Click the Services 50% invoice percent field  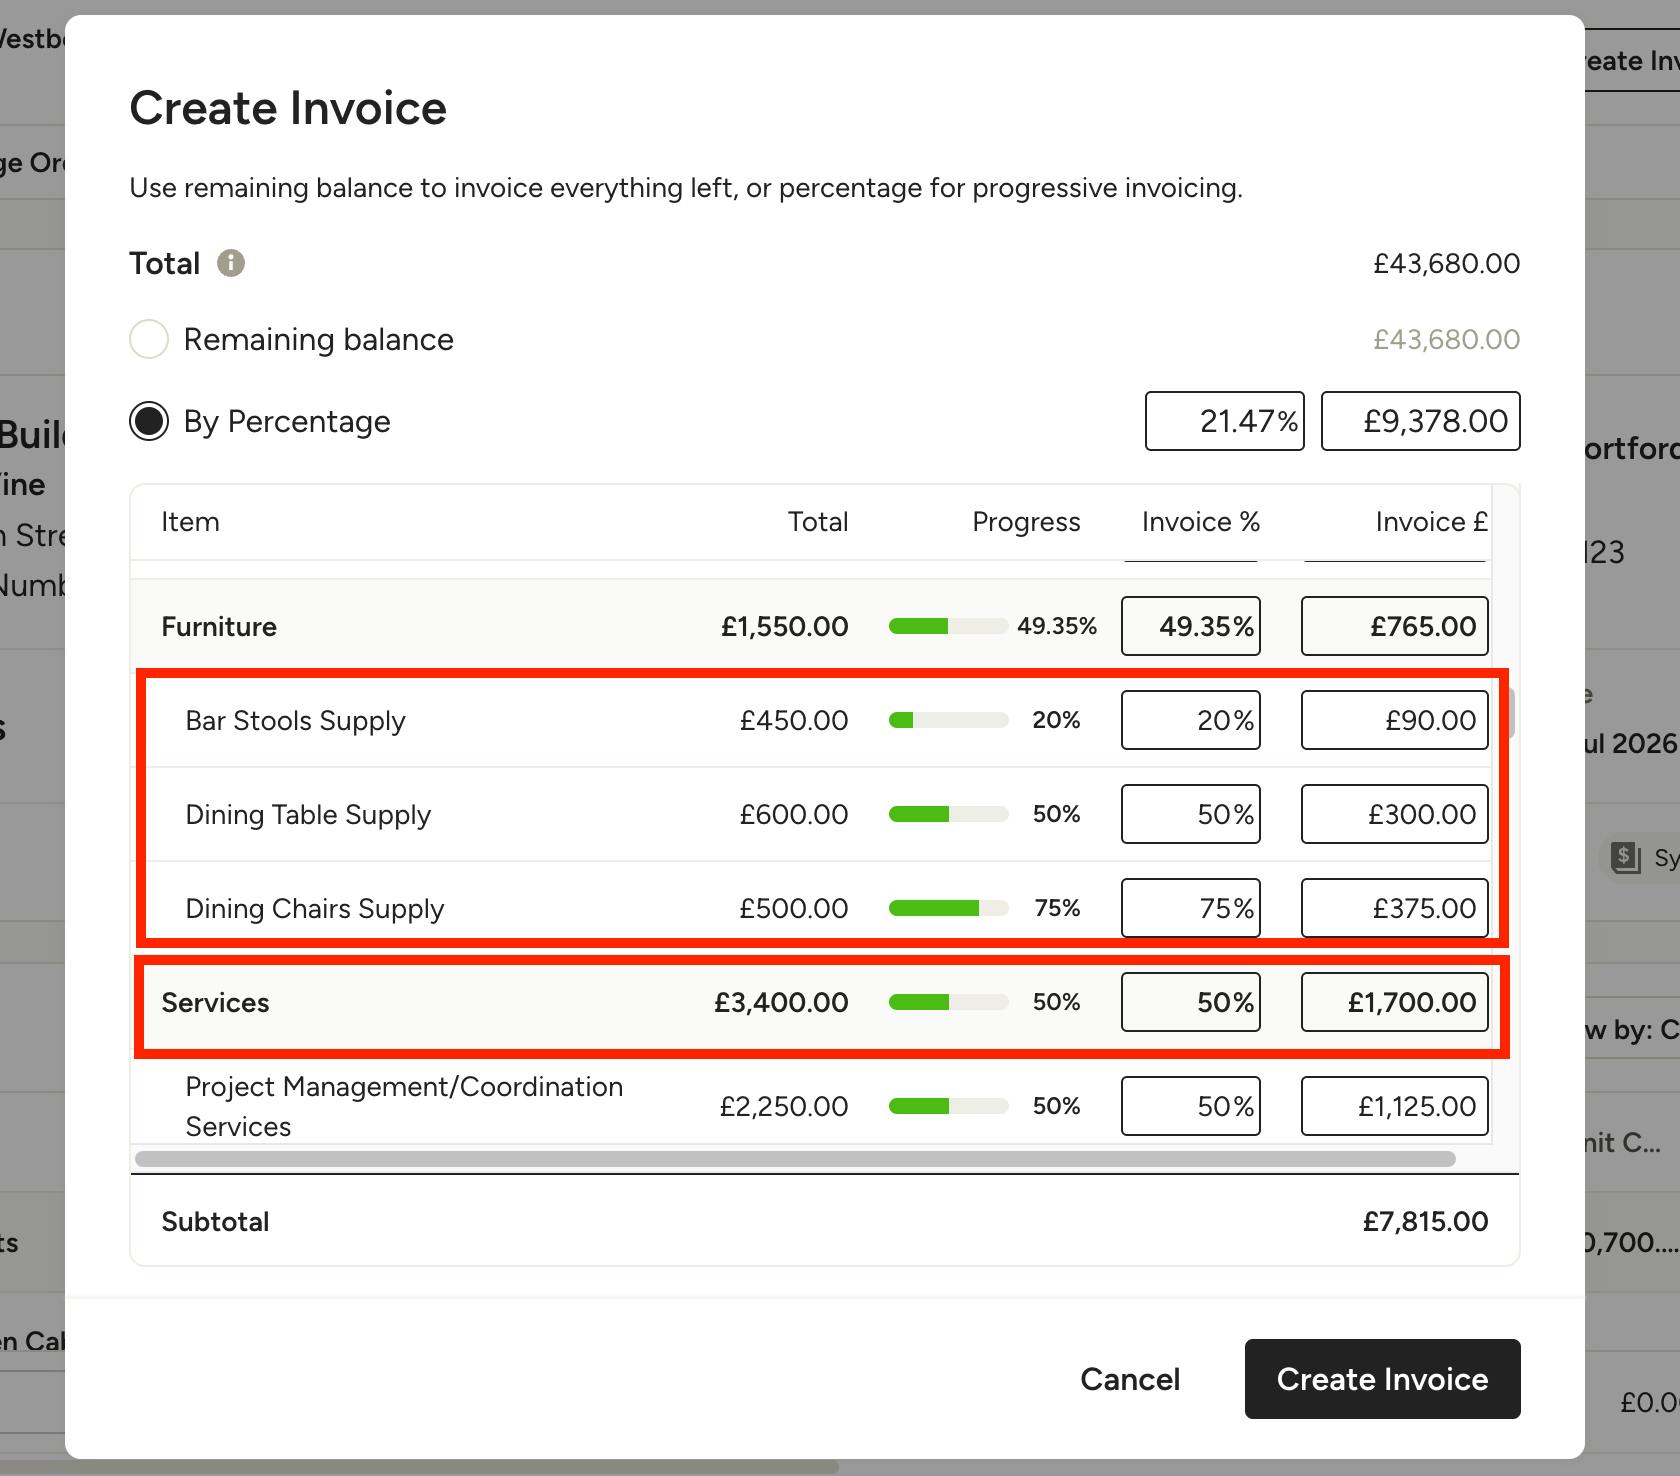tap(1191, 1002)
